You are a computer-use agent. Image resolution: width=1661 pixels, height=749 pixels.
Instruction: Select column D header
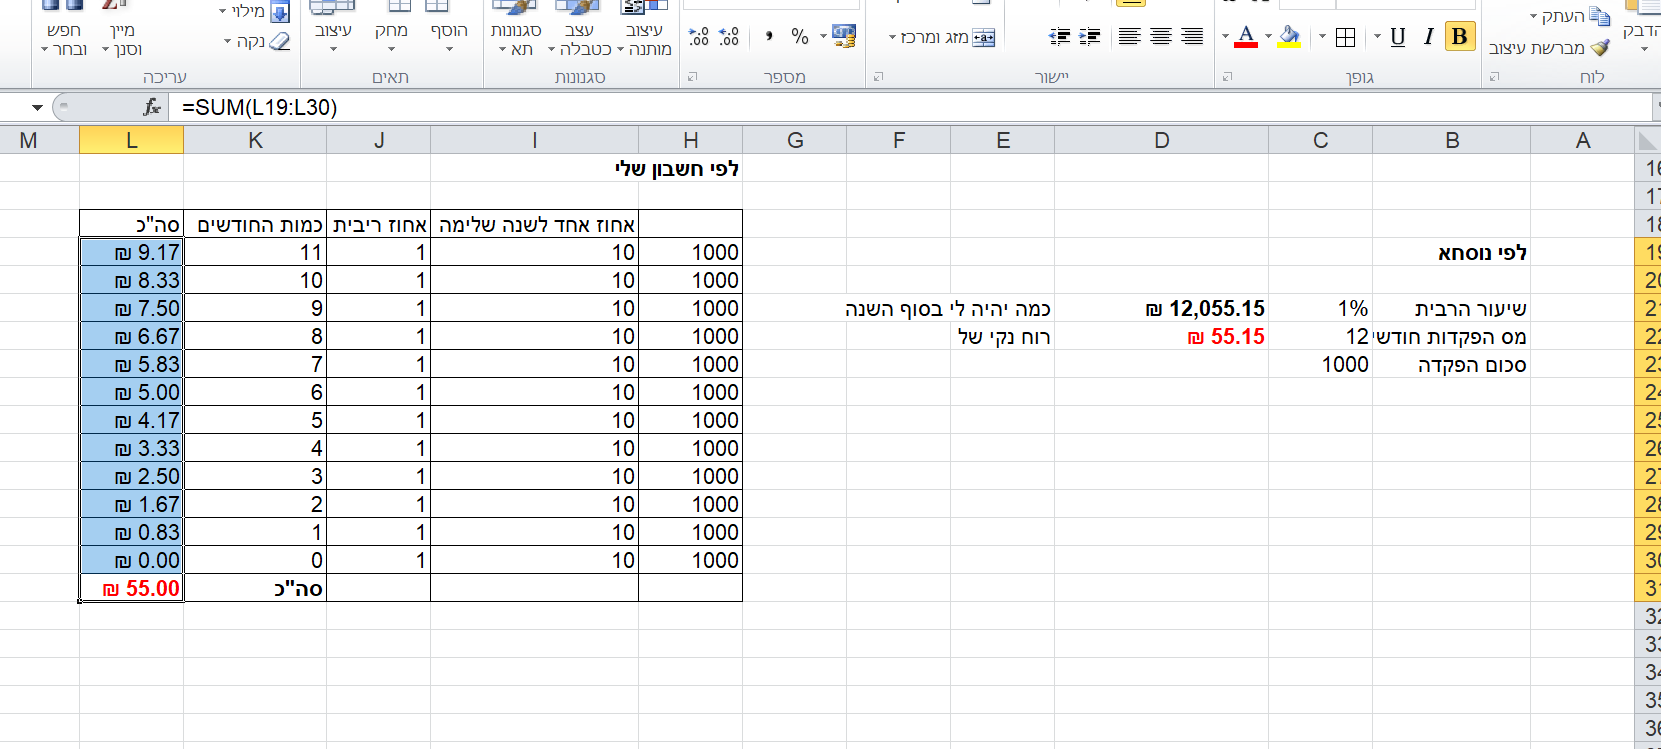pos(1162,141)
